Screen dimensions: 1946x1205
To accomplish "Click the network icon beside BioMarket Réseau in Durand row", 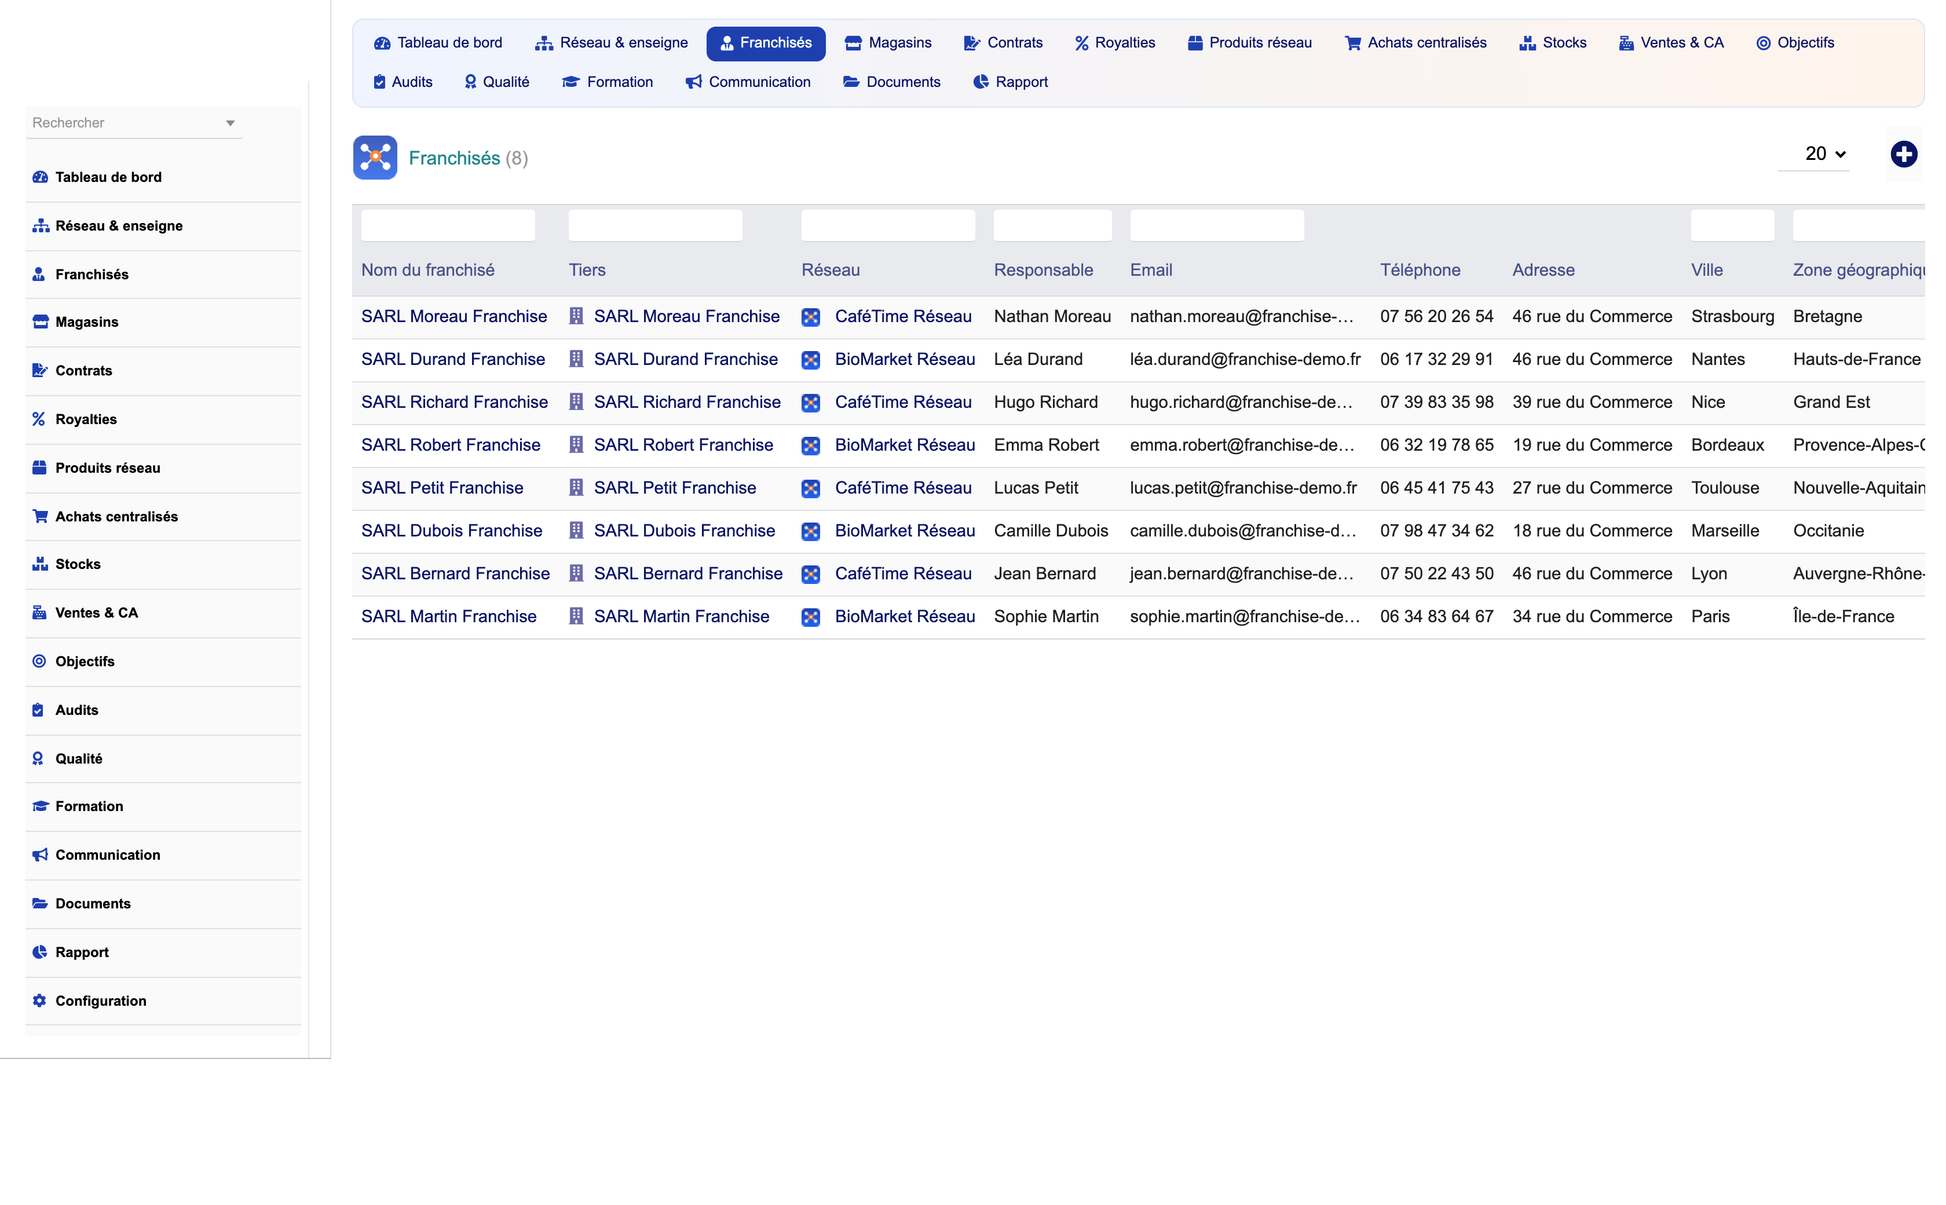I will point(811,360).
